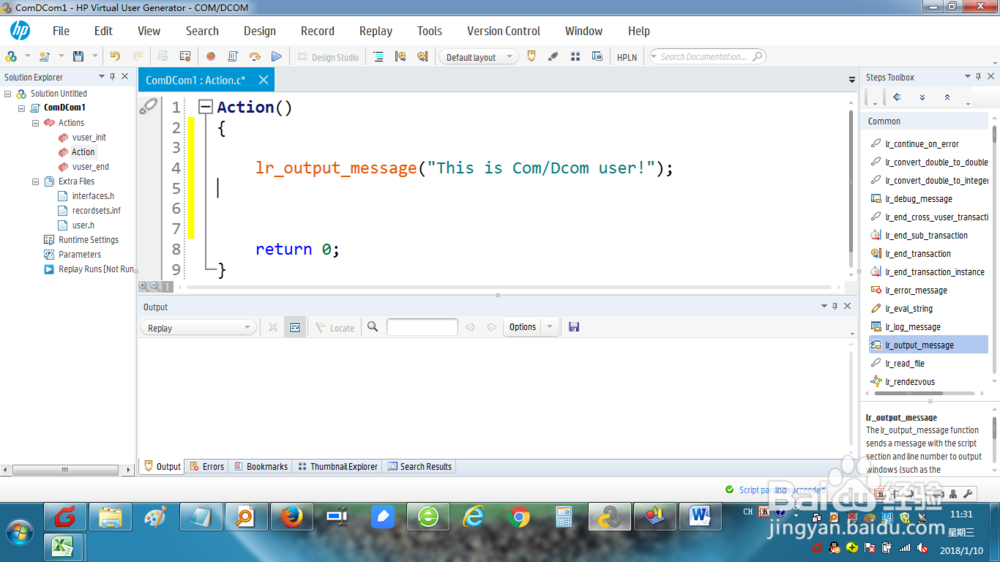Click the indent lines toolbar icon
1000x562 pixels.
pyautogui.click(x=378, y=57)
